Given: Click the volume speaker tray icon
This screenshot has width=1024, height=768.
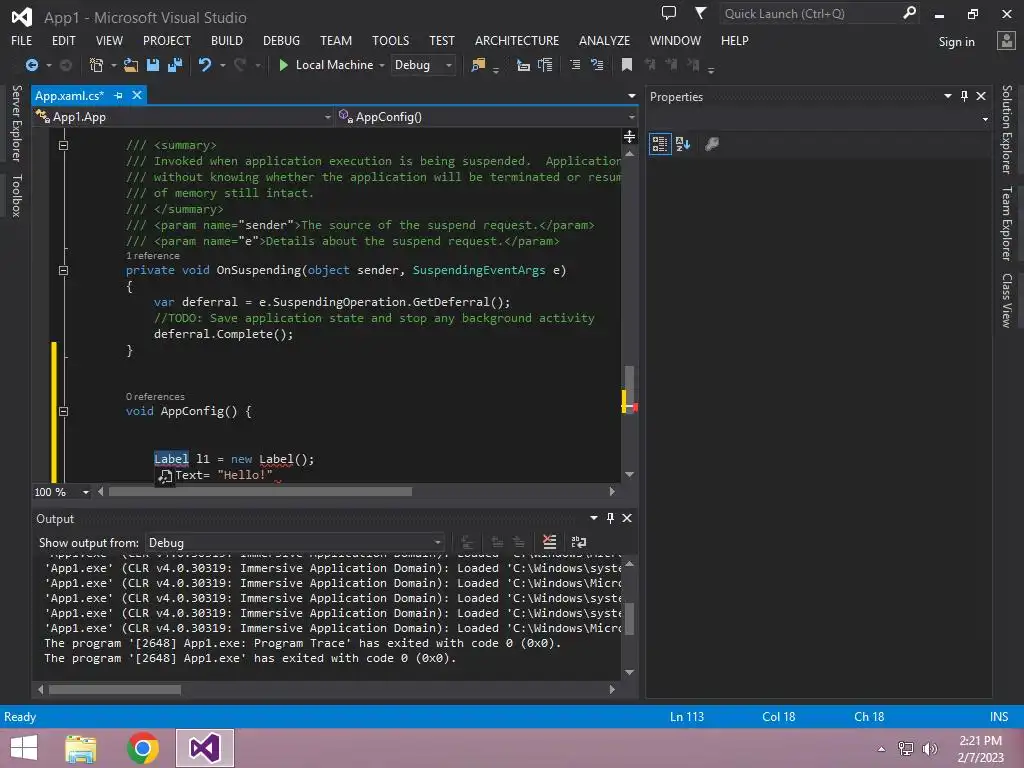Looking at the screenshot, I should (x=930, y=748).
